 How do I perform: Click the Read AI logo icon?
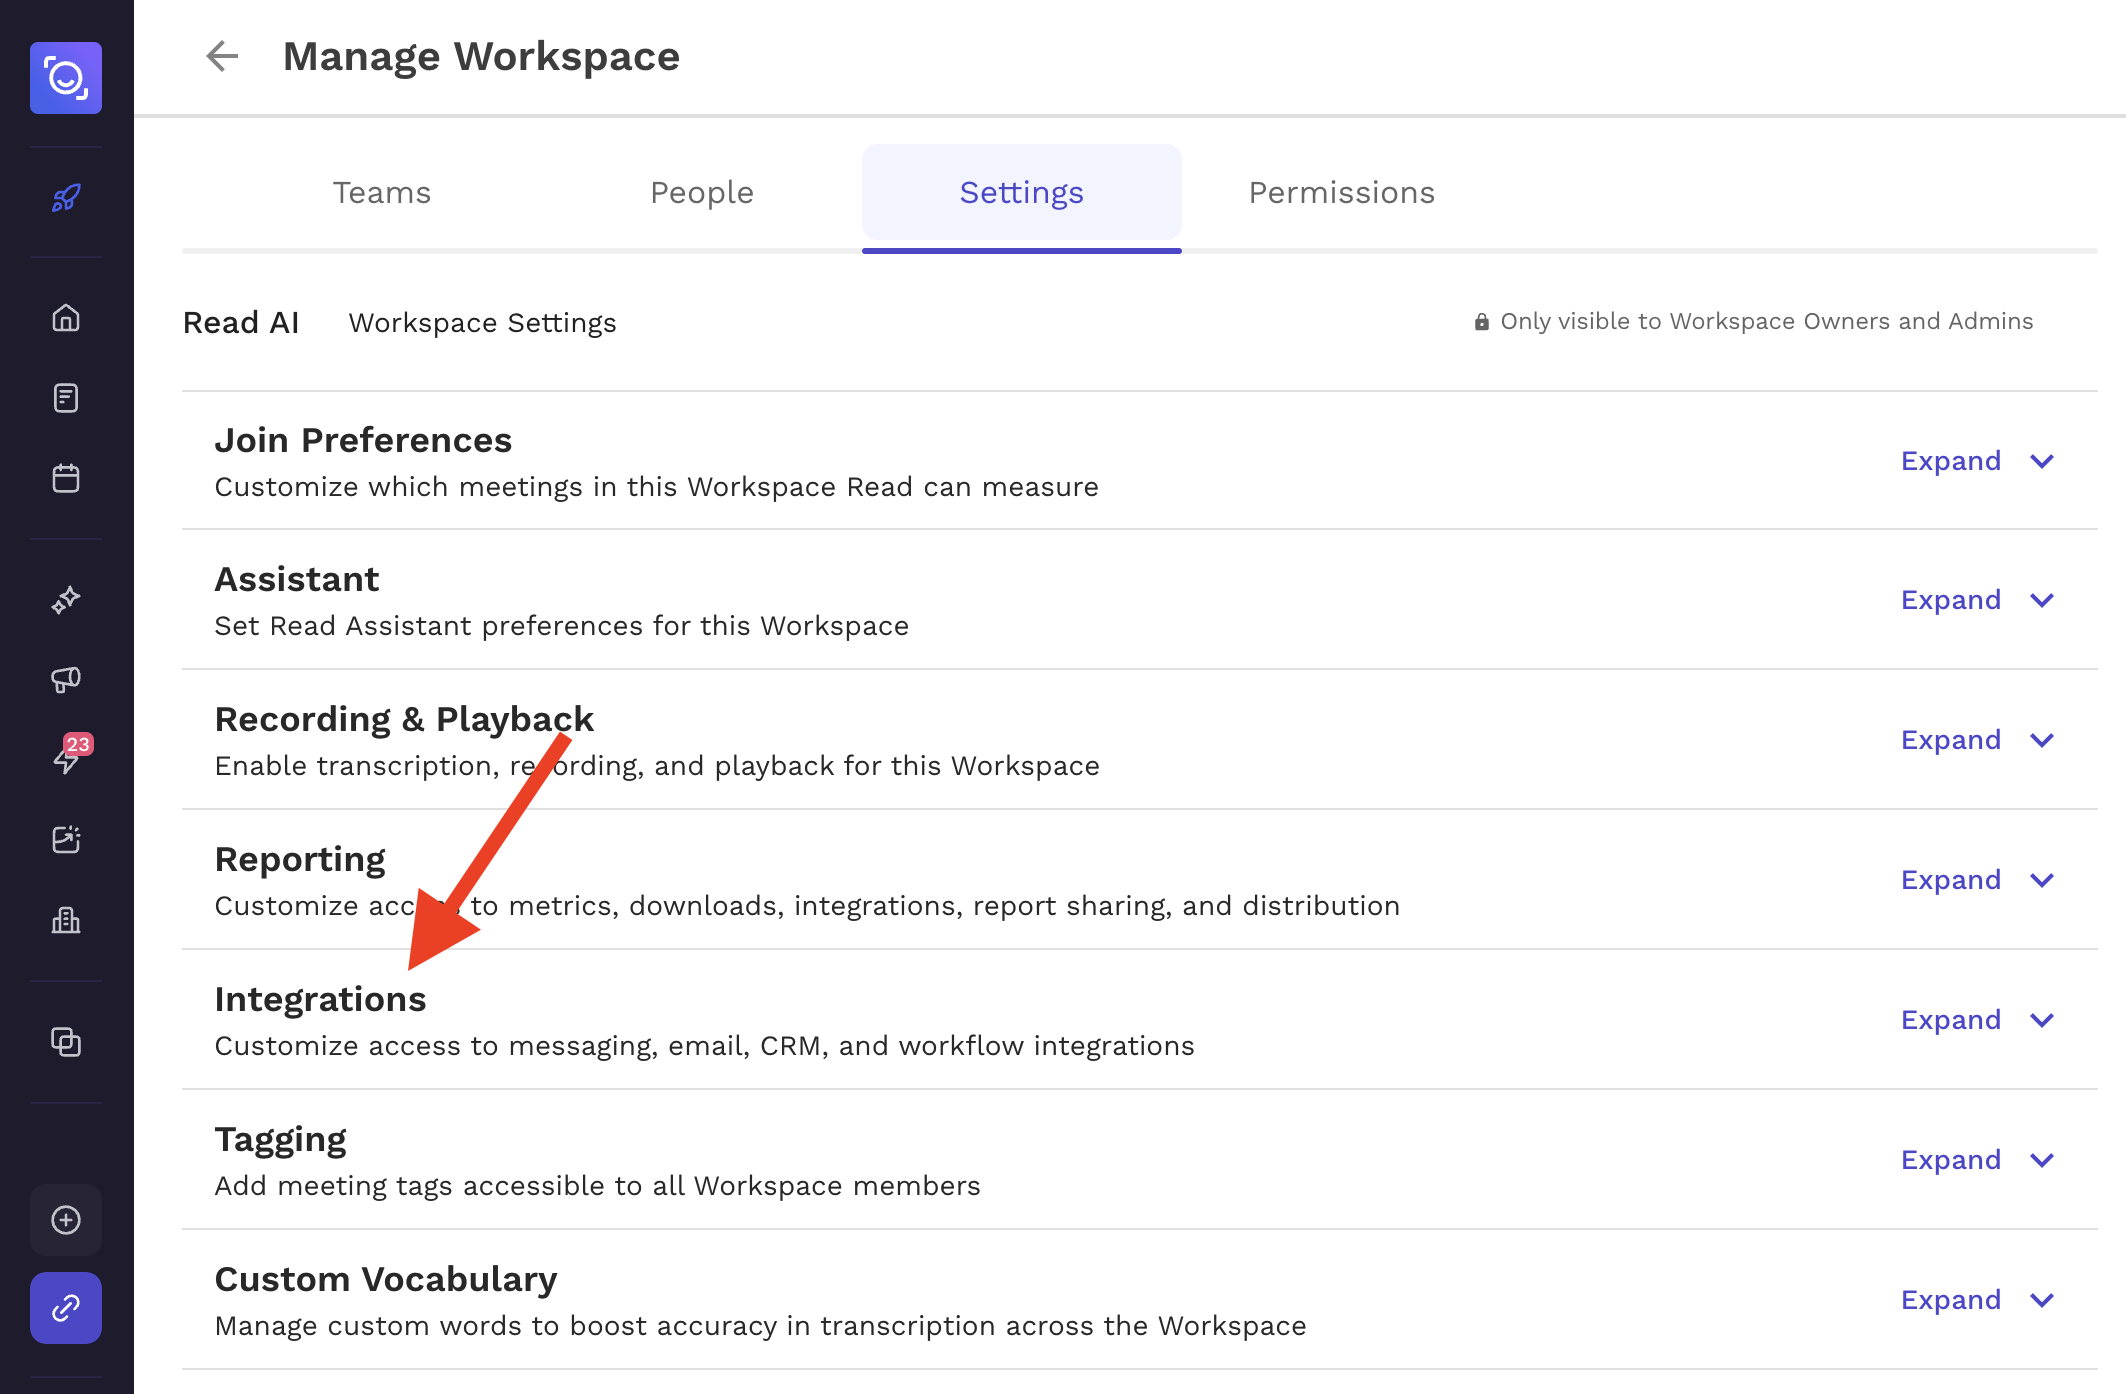(x=66, y=78)
